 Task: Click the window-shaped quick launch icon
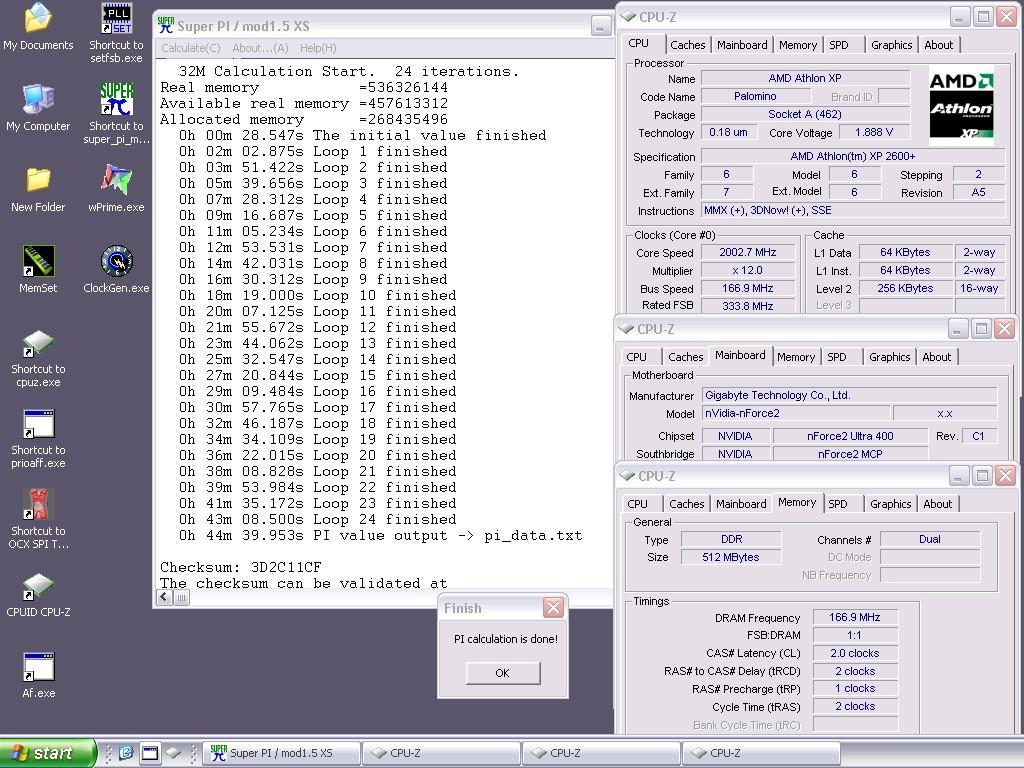(x=150, y=753)
